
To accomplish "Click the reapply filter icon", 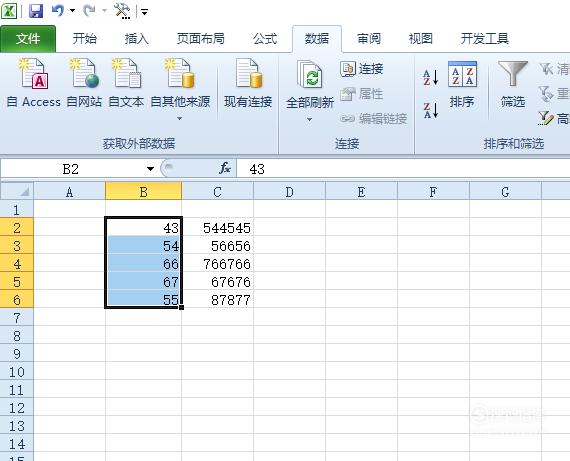I will (546, 94).
